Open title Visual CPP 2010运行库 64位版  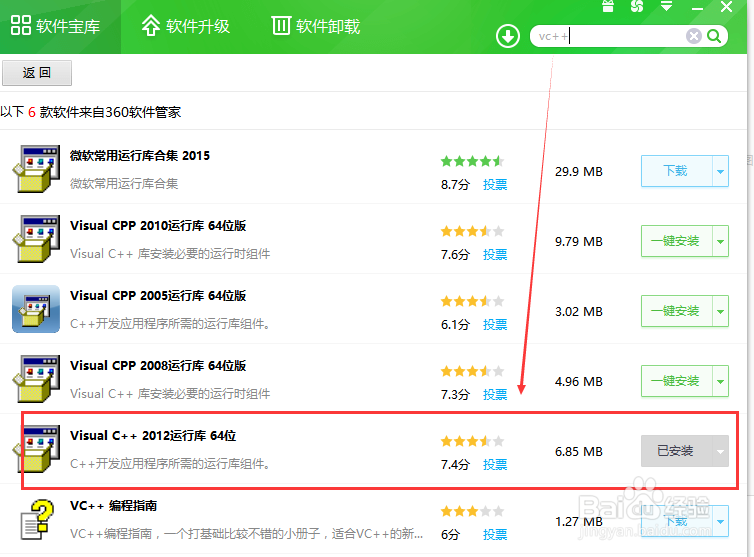[158, 226]
